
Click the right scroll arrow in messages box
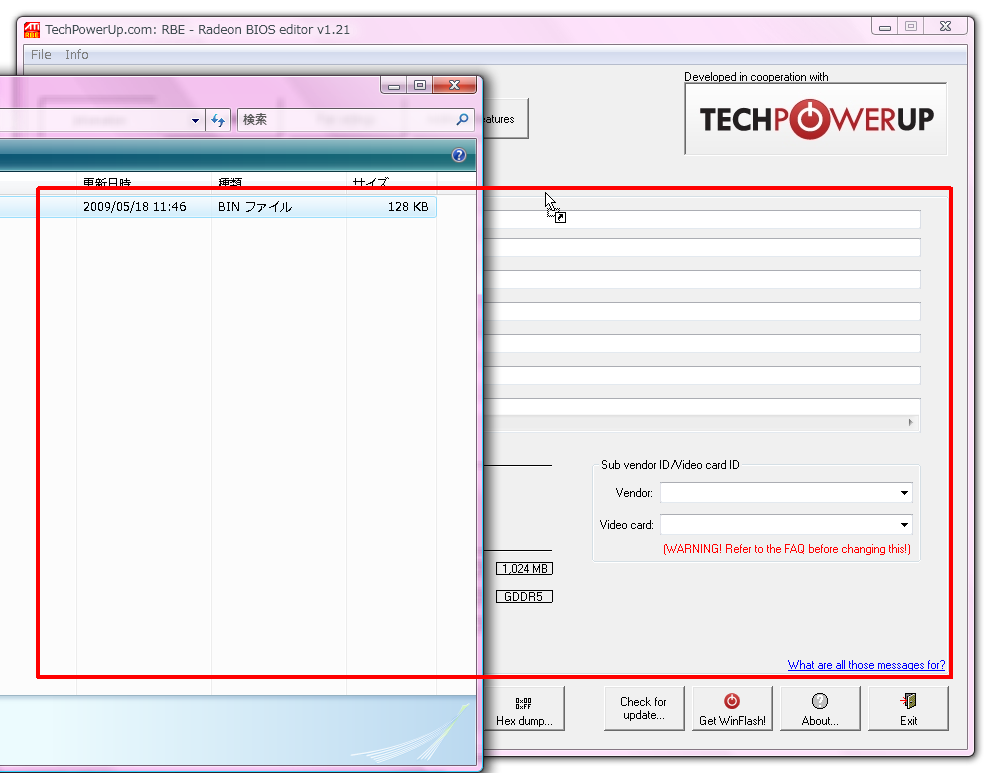[910, 422]
